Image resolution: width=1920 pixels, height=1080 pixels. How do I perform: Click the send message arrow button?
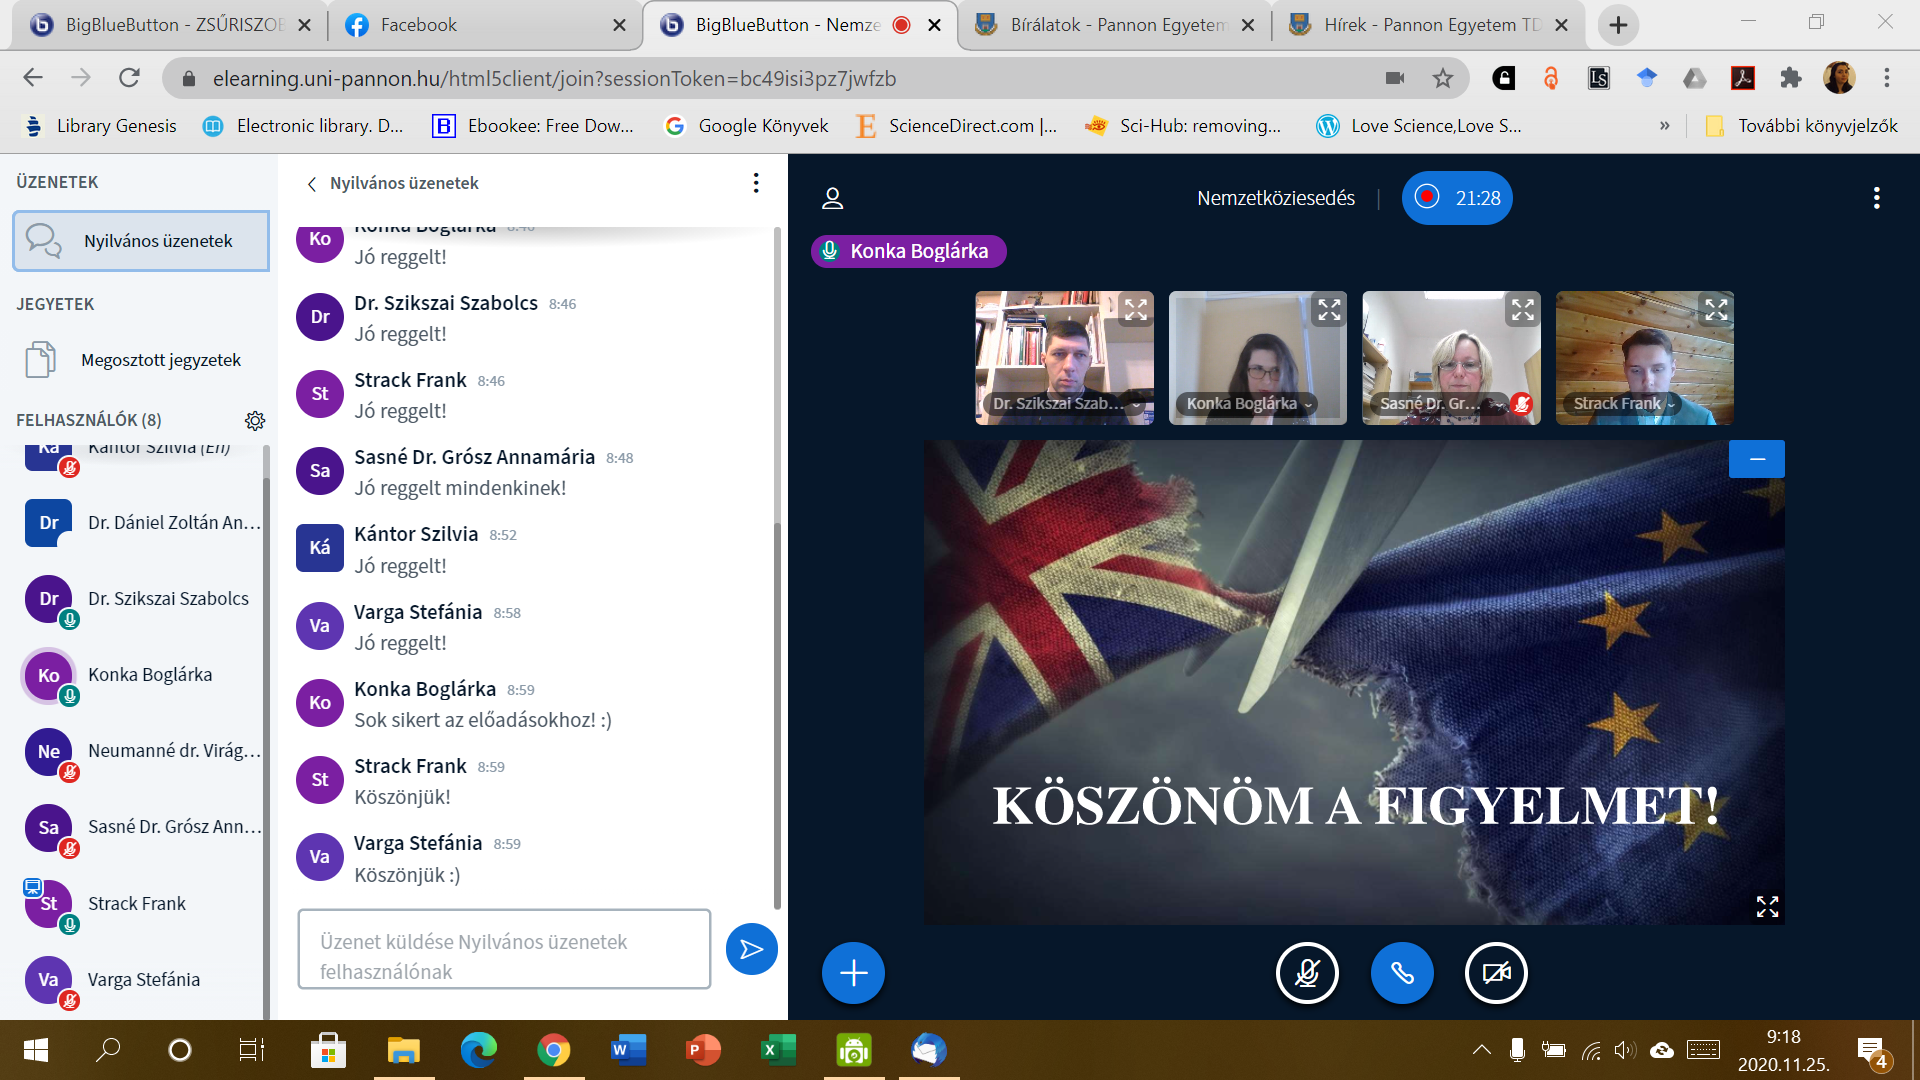click(751, 949)
